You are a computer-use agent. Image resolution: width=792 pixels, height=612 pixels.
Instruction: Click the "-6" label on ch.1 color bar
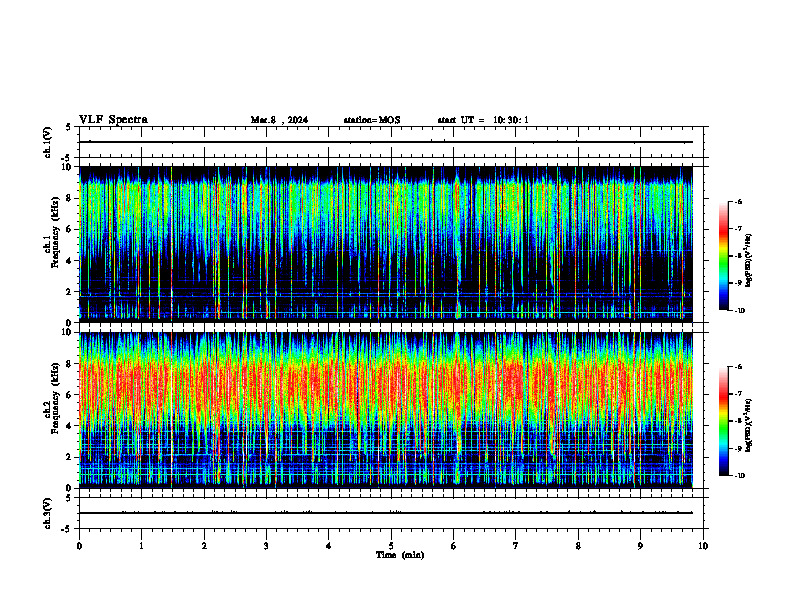(x=738, y=201)
